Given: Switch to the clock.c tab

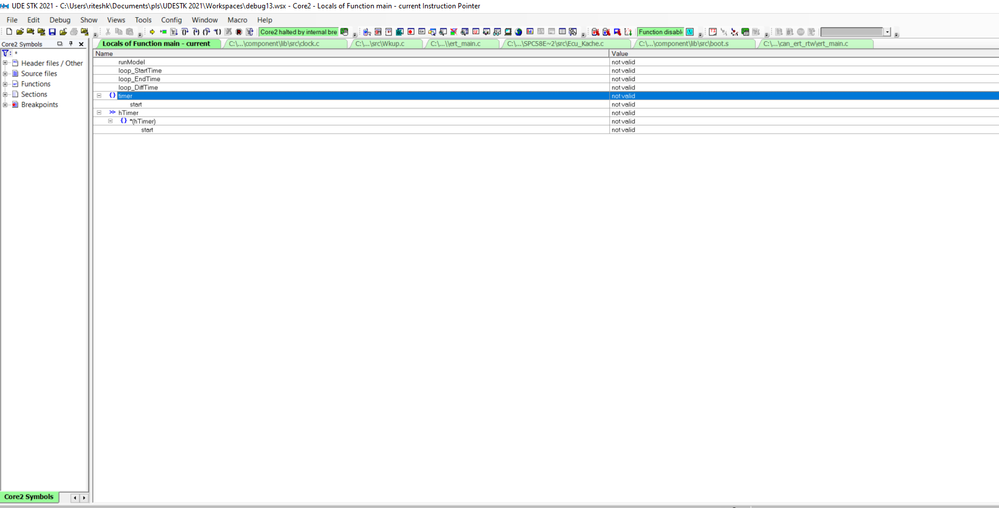Looking at the screenshot, I should coord(285,44).
